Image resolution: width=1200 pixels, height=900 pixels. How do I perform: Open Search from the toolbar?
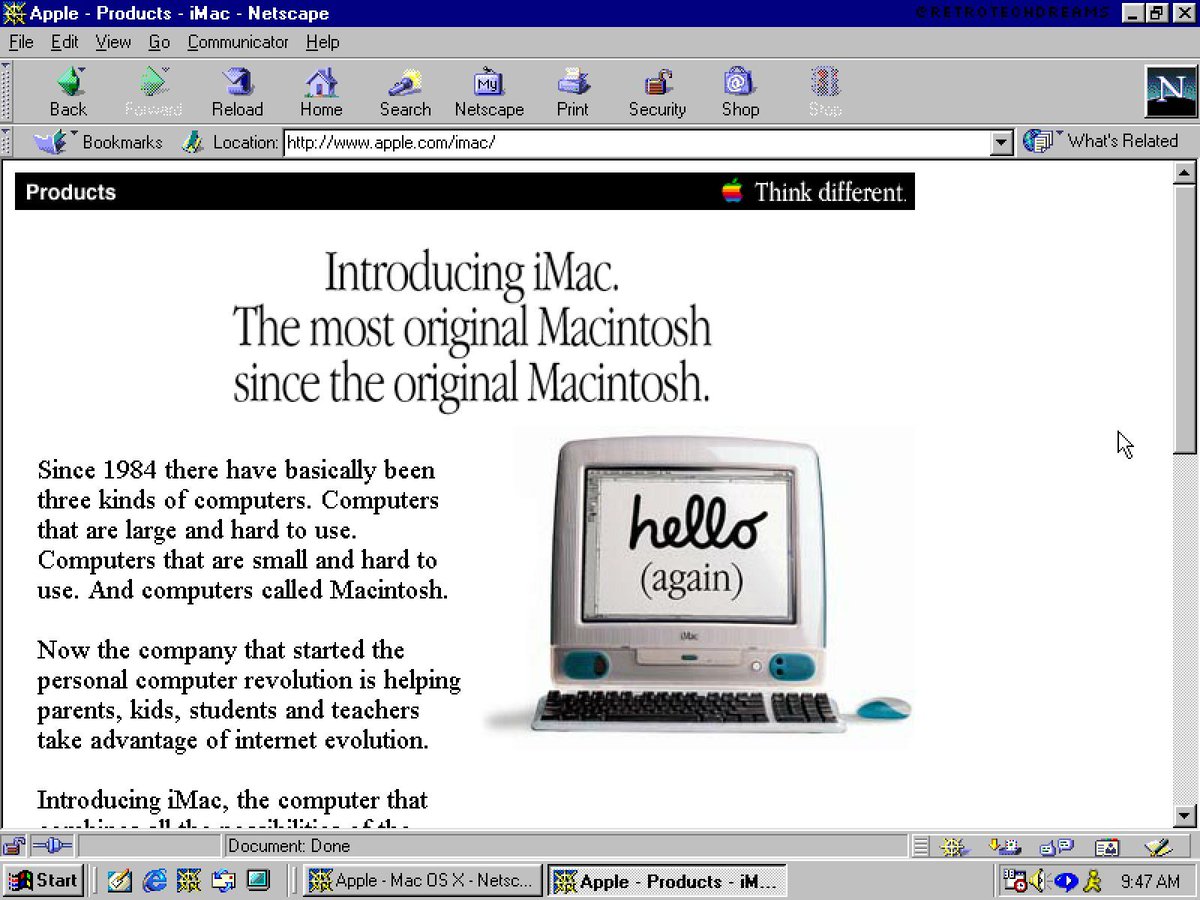point(405,92)
